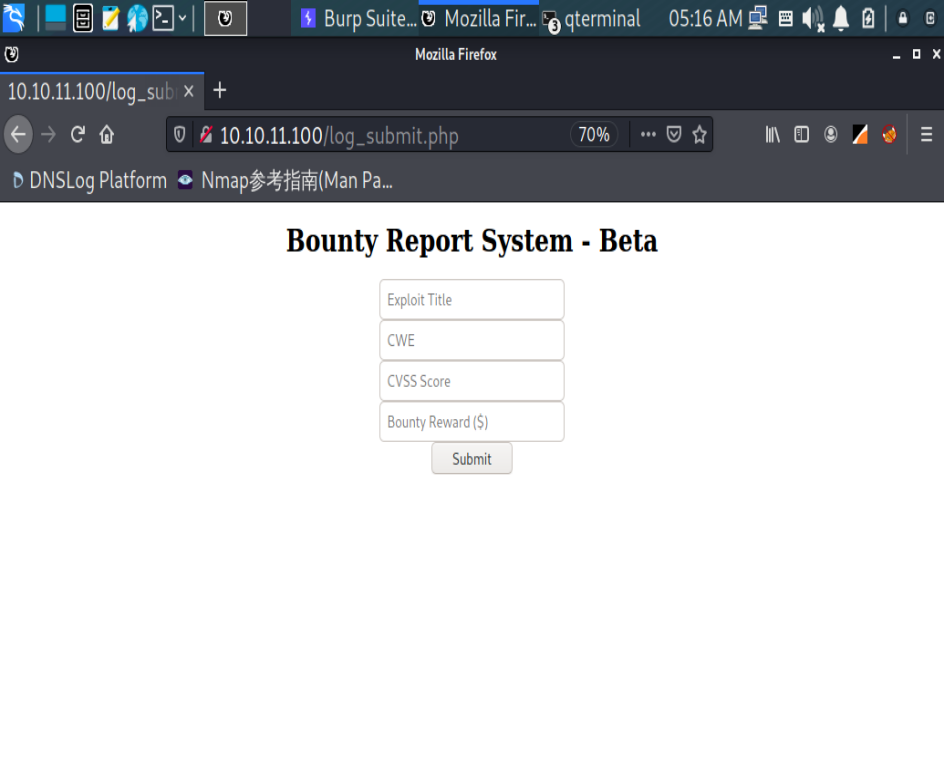Viewport: 944px width, 776px height.
Task: Lock the screen with padlock icon
Action: 902,19
